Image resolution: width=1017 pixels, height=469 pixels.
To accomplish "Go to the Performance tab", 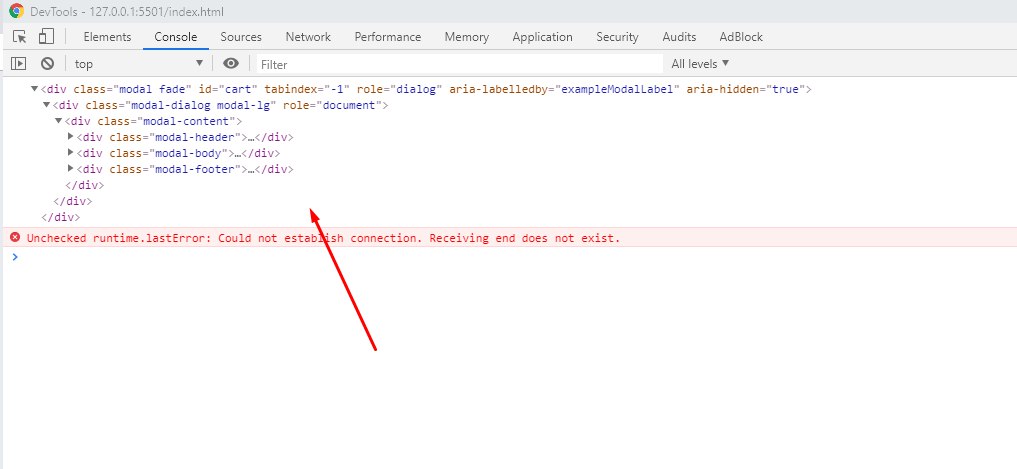I will tap(388, 37).
